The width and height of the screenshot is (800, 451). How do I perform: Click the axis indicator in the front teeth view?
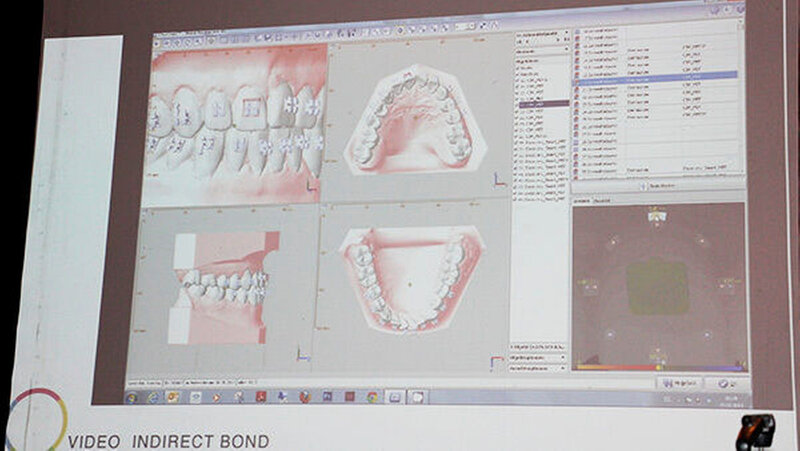(312, 184)
